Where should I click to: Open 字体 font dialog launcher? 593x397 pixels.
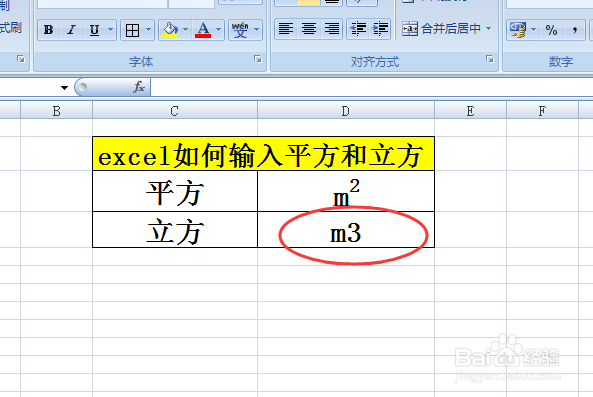258,59
